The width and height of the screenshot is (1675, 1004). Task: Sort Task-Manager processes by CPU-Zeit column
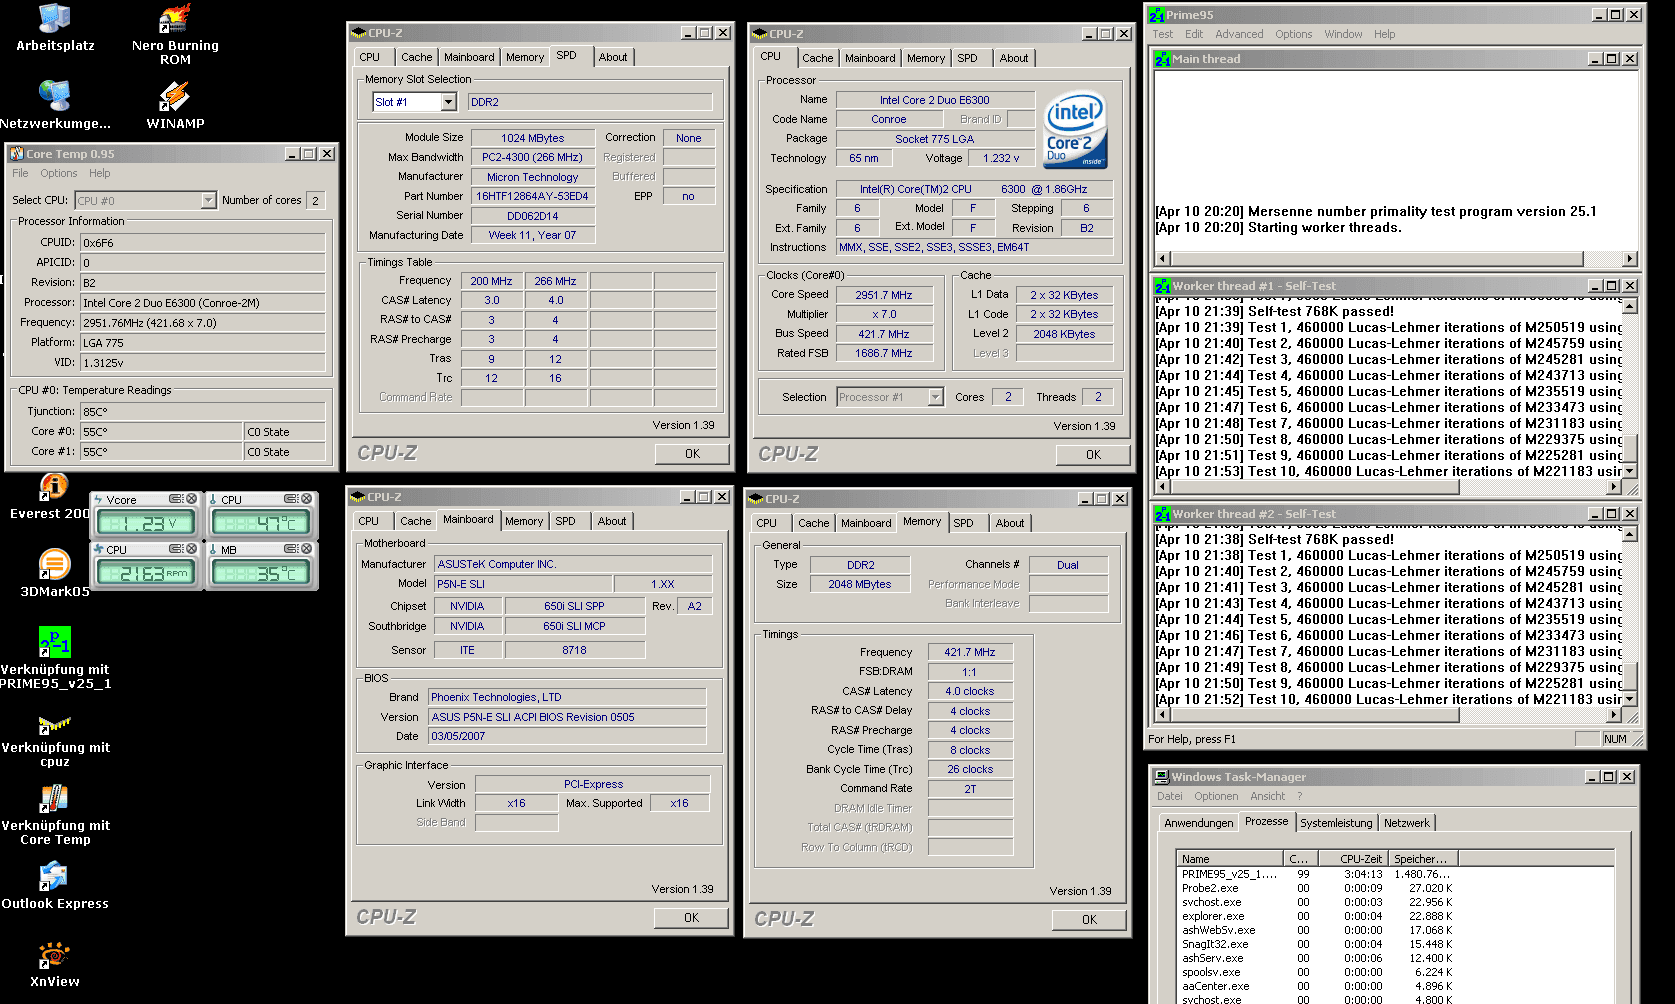(x=1351, y=859)
